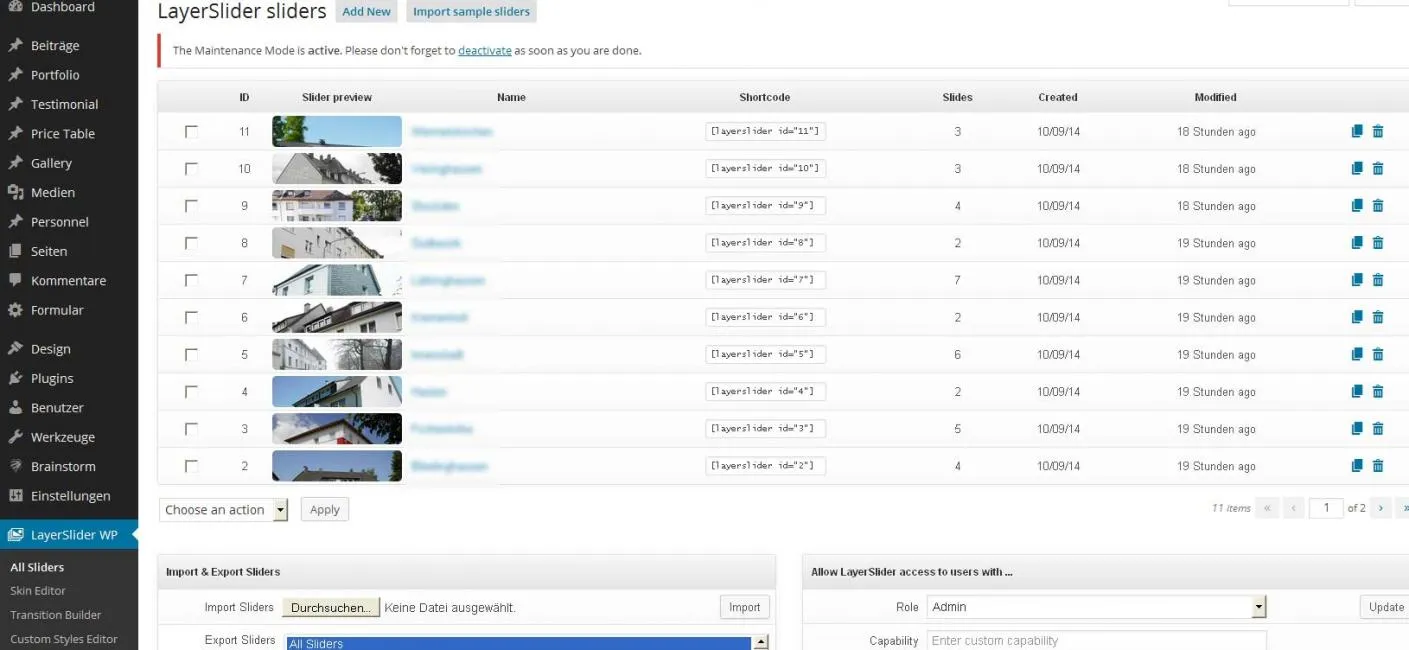The width and height of the screenshot is (1409, 650).
Task: Expand the Role dropdown showing Admin
Action: [1097, 607]
